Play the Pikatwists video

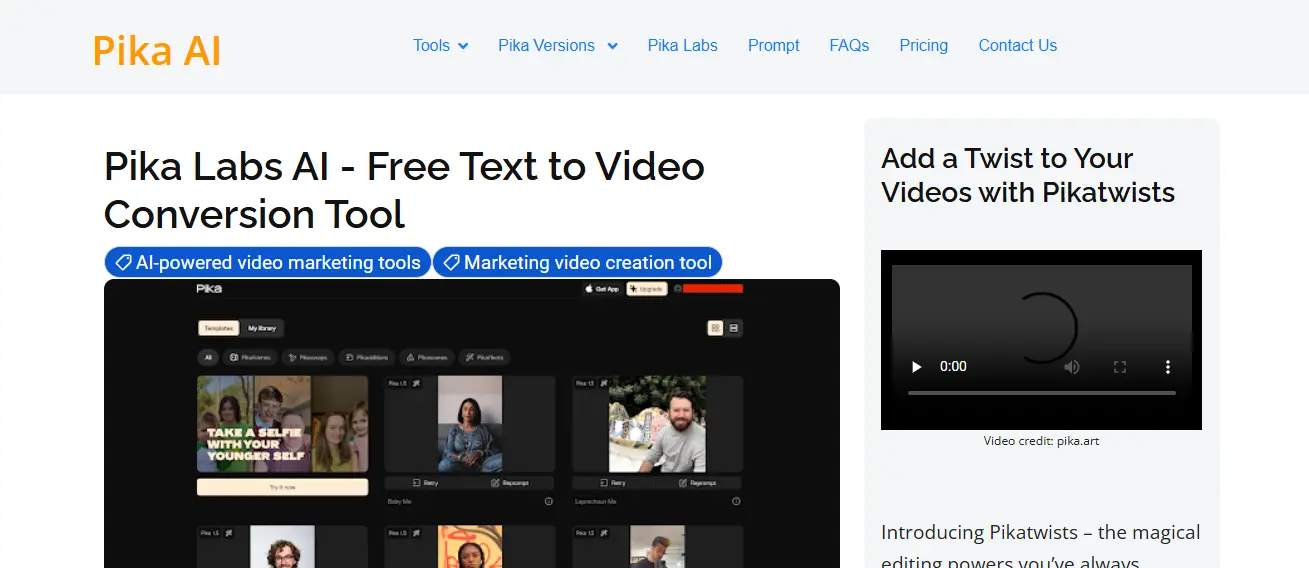[916, 367]
